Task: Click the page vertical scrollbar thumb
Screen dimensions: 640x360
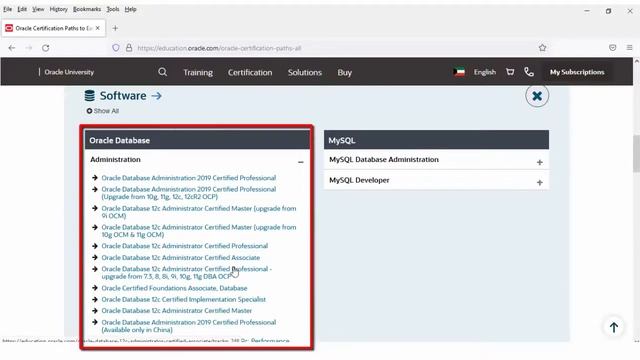Action: click(x=636, y=153)
